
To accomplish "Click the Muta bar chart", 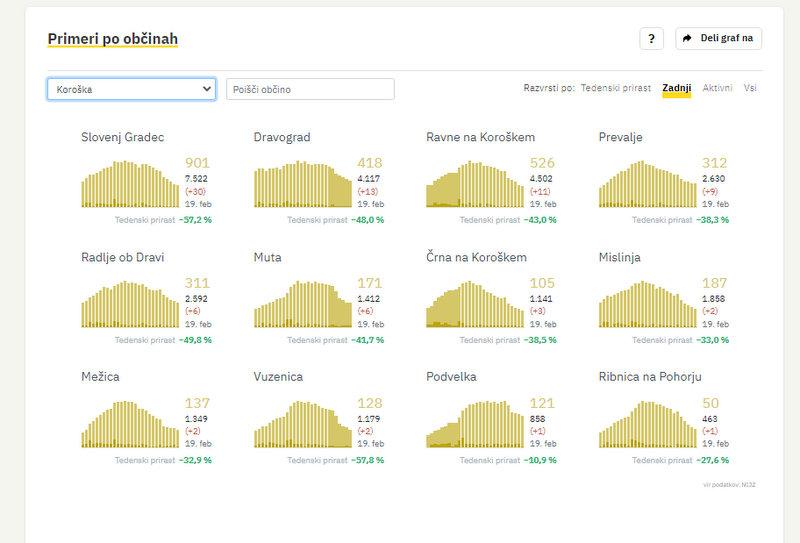I will coord(303,305).
